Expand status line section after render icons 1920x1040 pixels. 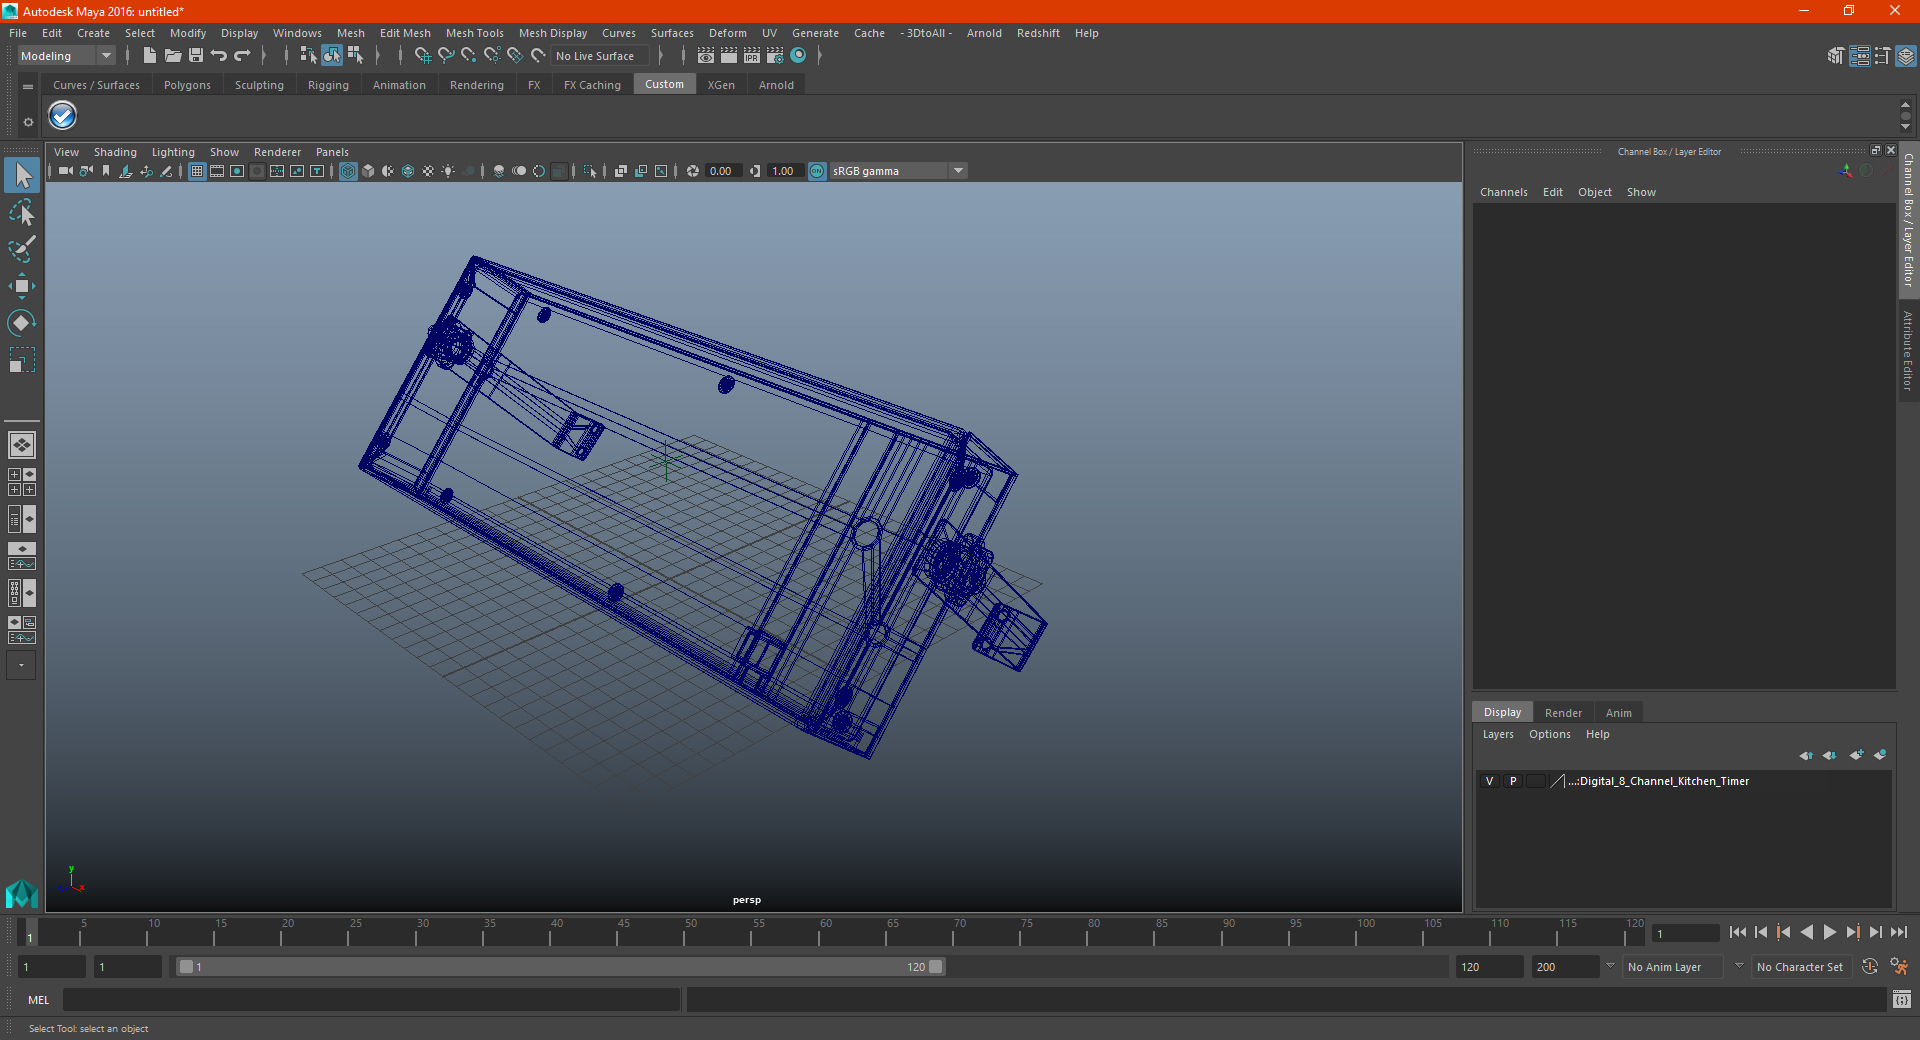[819, 56]
